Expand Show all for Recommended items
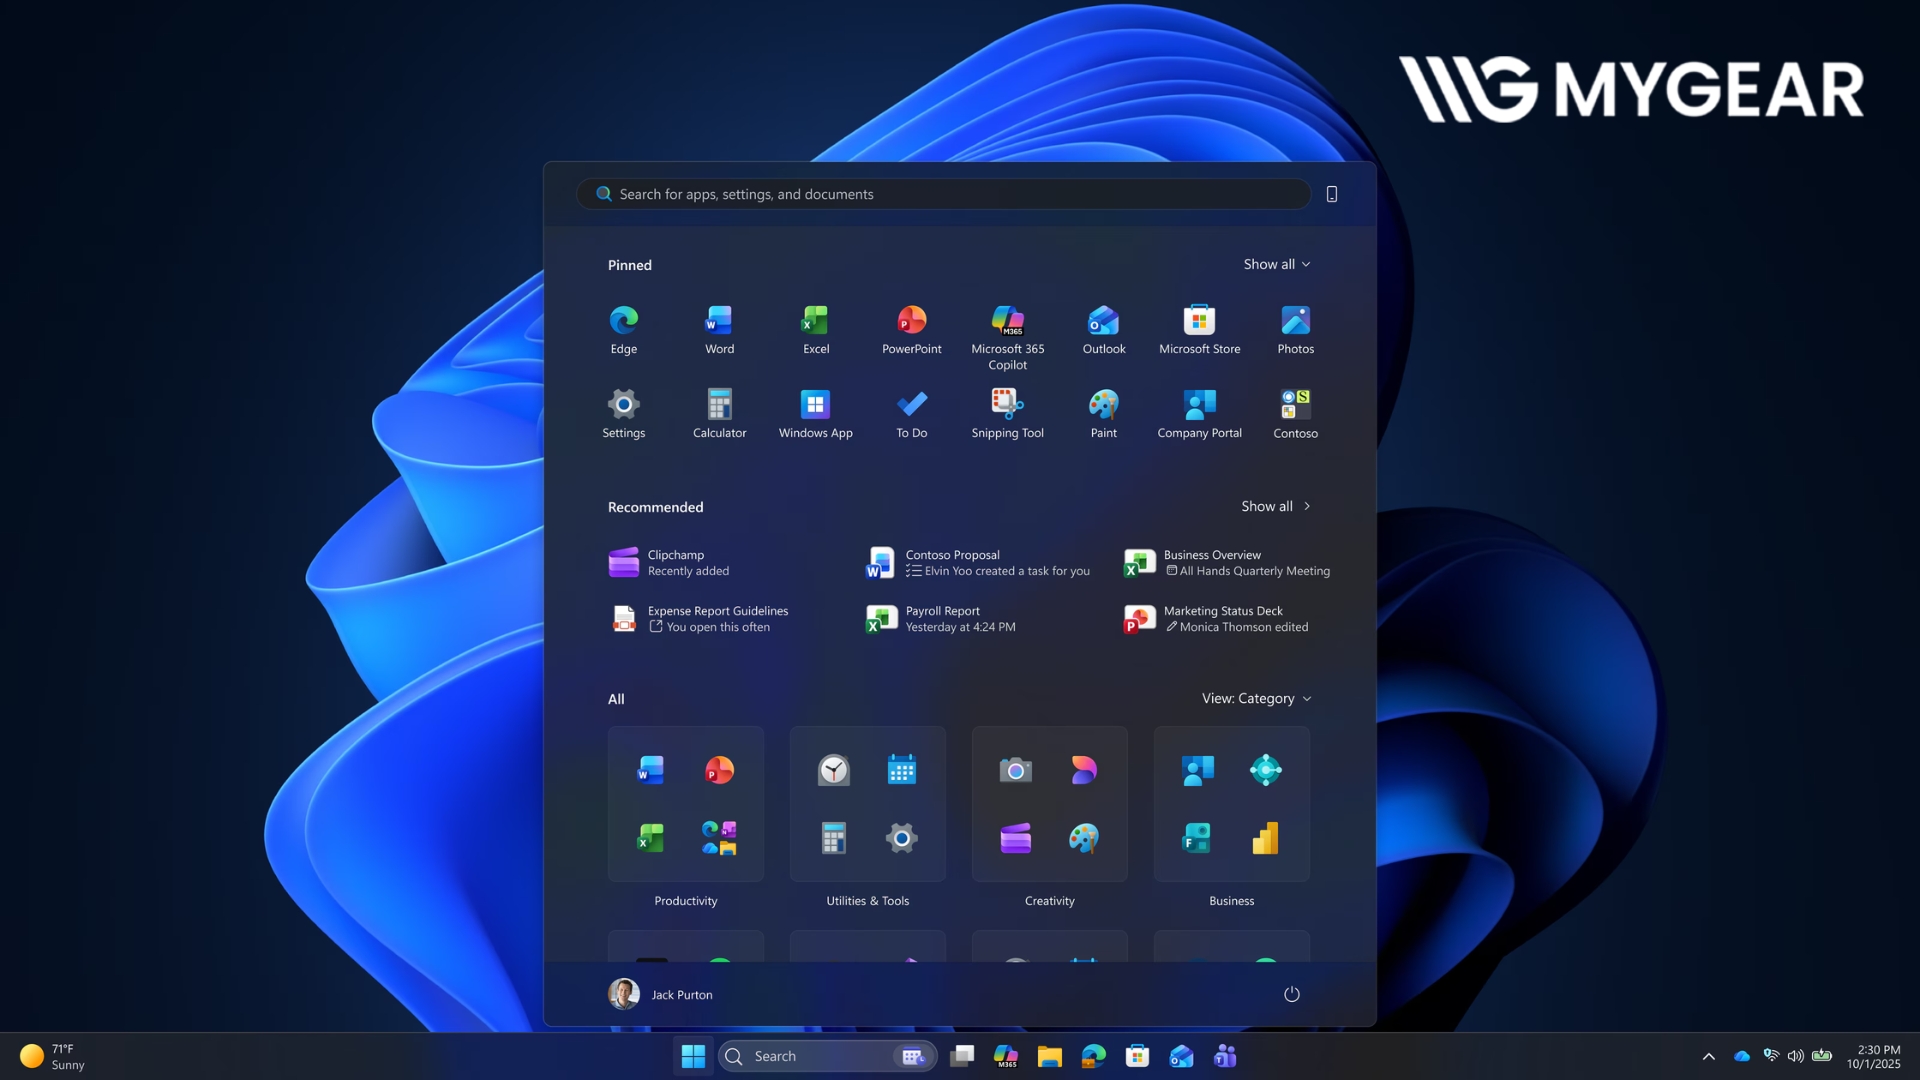Image resolution: width=1920 pixels, height=1080 pixels. (x=1276, y=506)
